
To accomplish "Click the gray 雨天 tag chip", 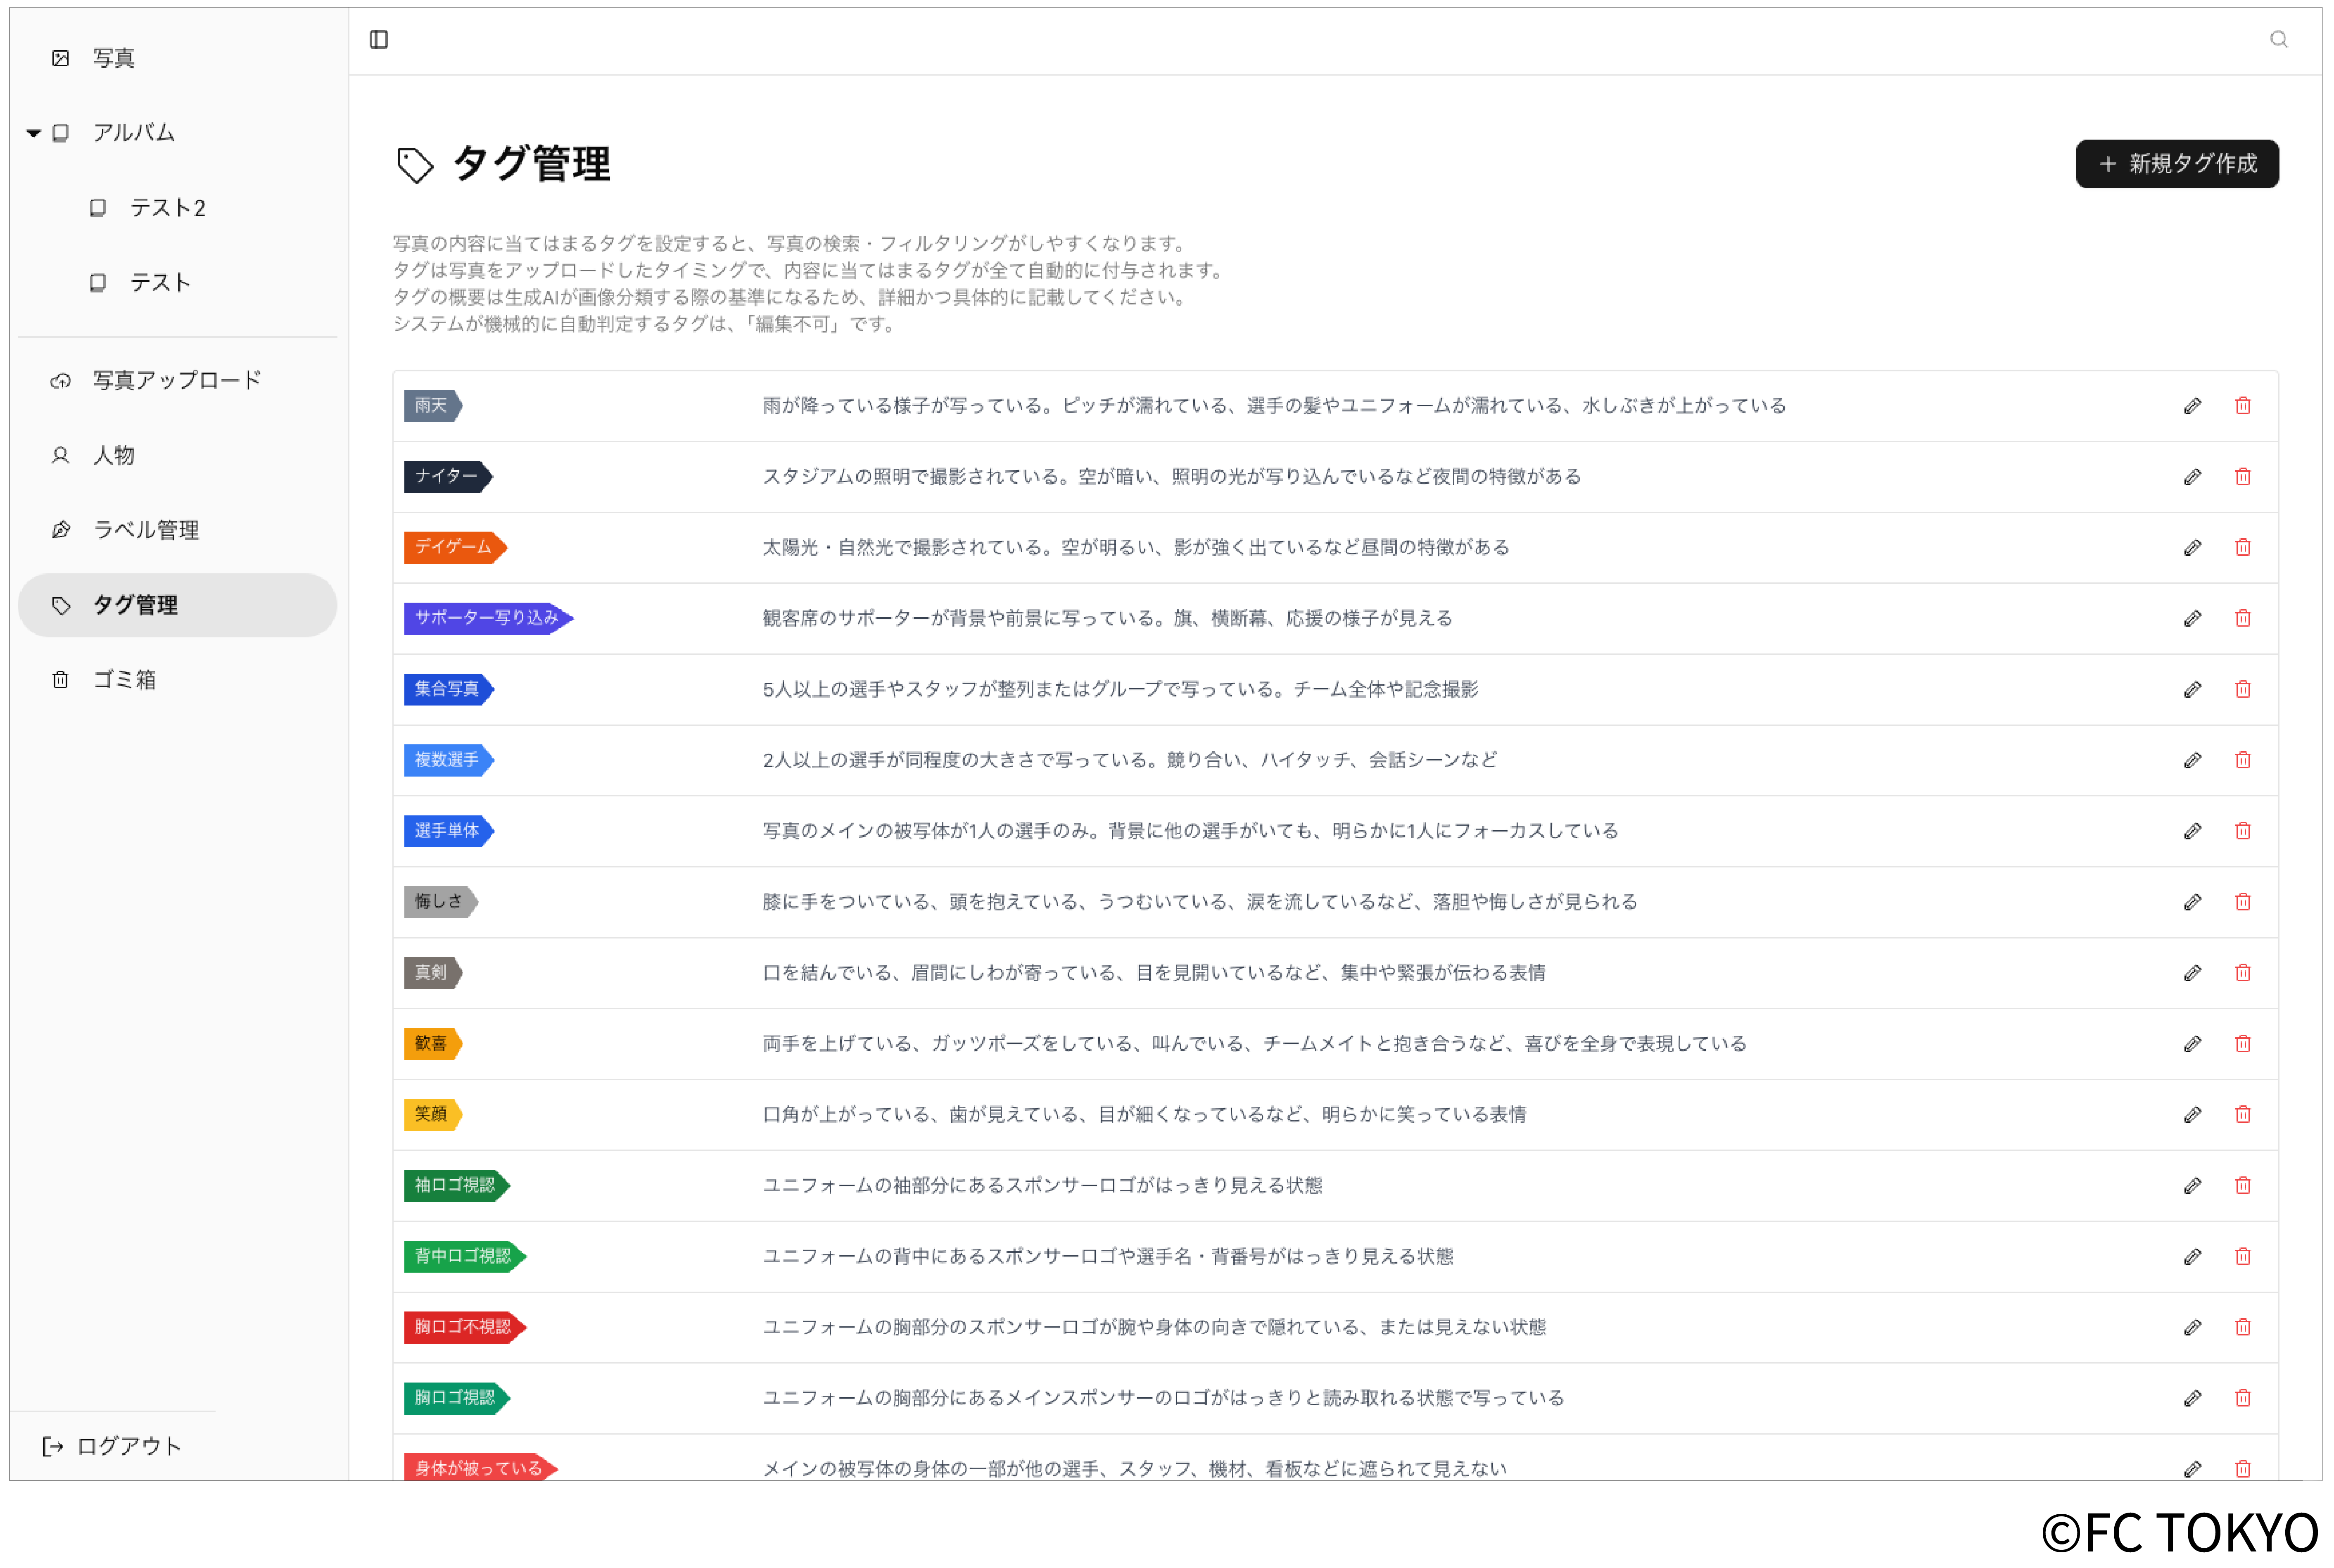I will (x=433, y=406).
